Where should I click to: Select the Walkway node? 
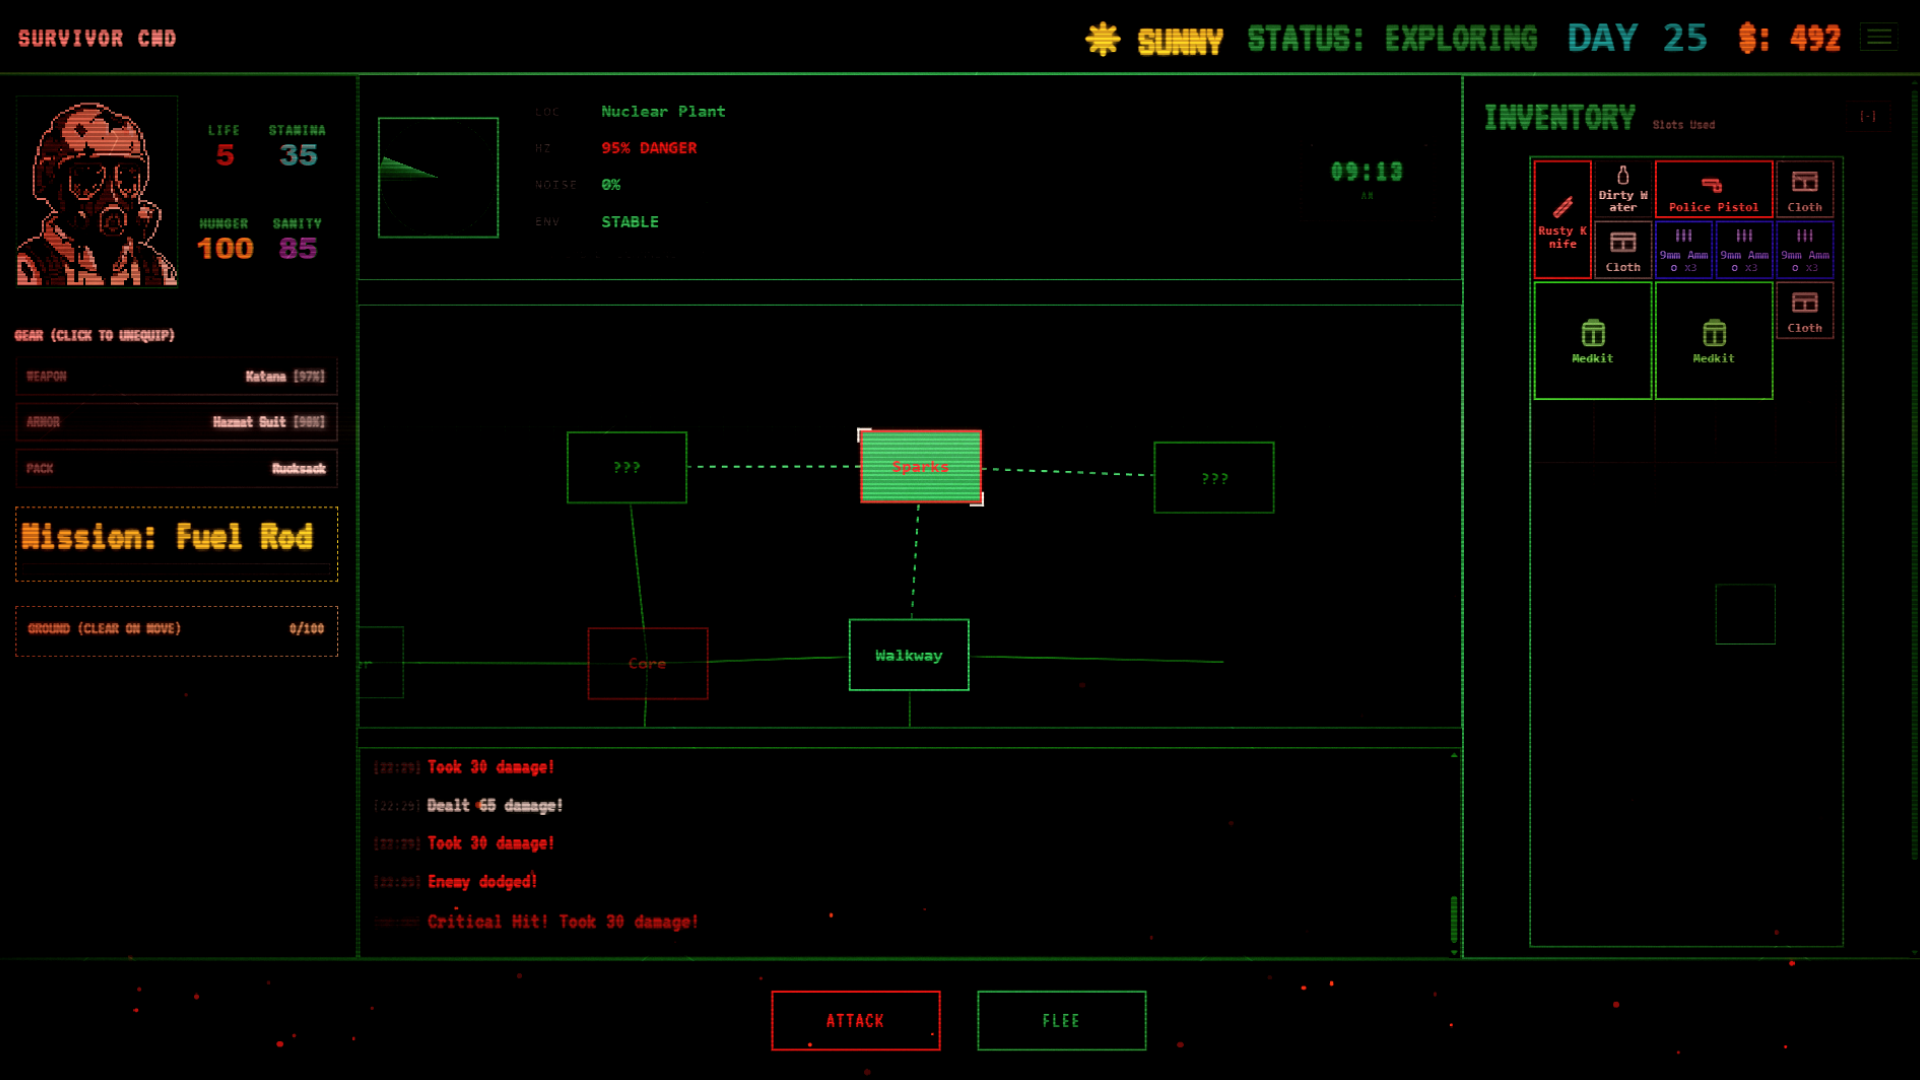click(x=908, y=655)
